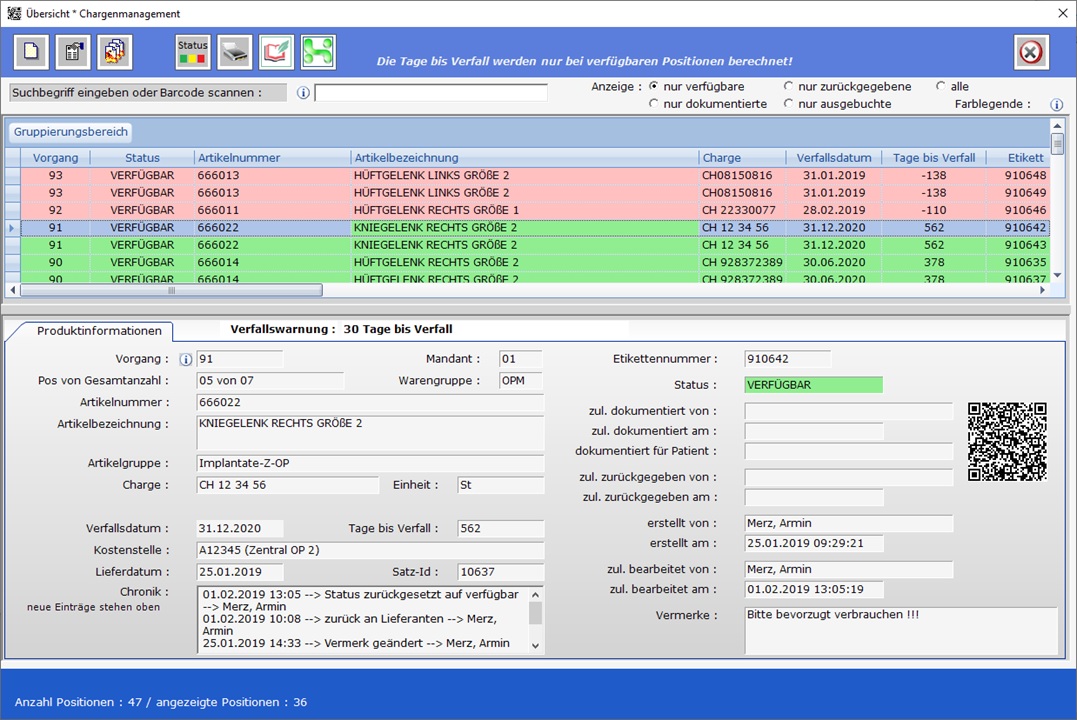This screenshot has width=1077, height=720.
Task: Click the row selector arrow of selected row
Action: pyautogui.click(x=12, y=227)
